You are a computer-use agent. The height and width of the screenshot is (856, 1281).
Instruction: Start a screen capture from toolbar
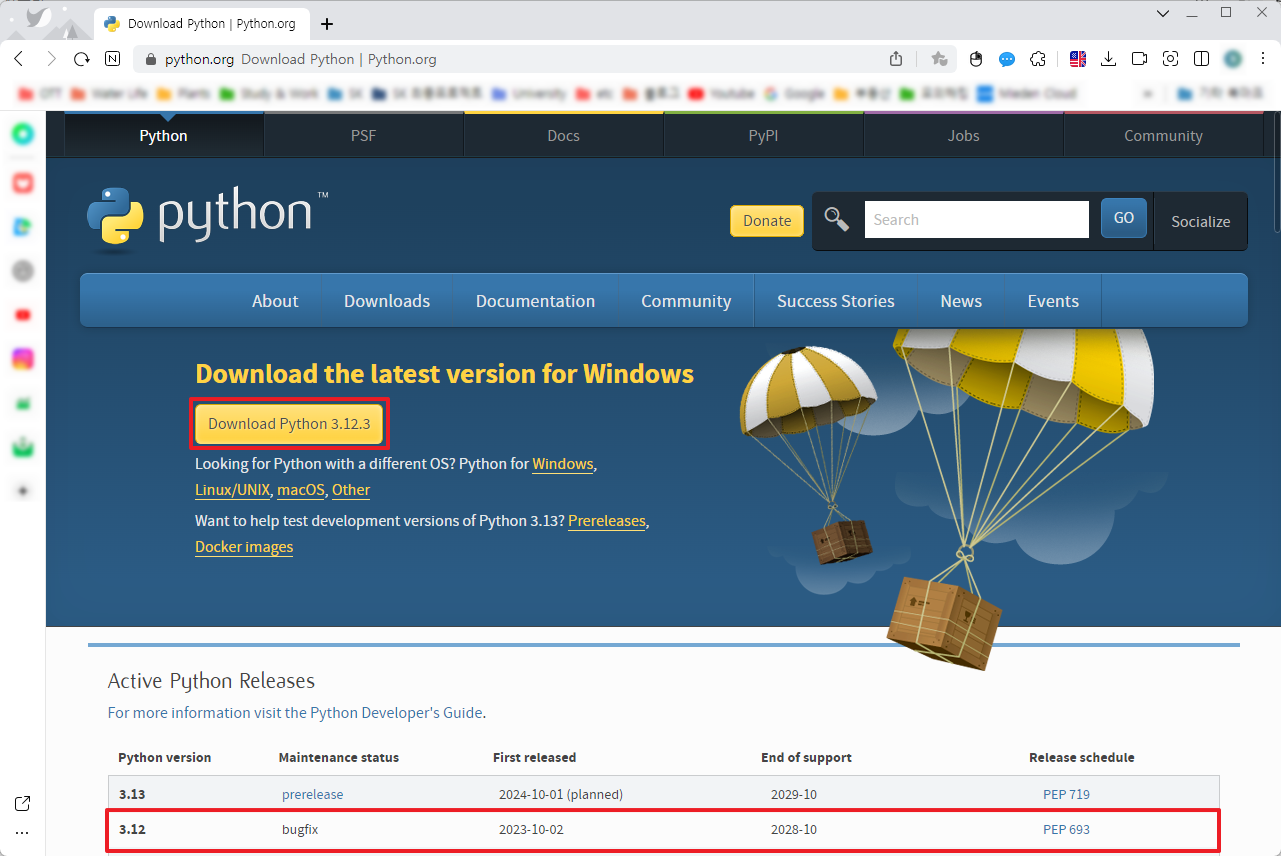point(1170,59)
